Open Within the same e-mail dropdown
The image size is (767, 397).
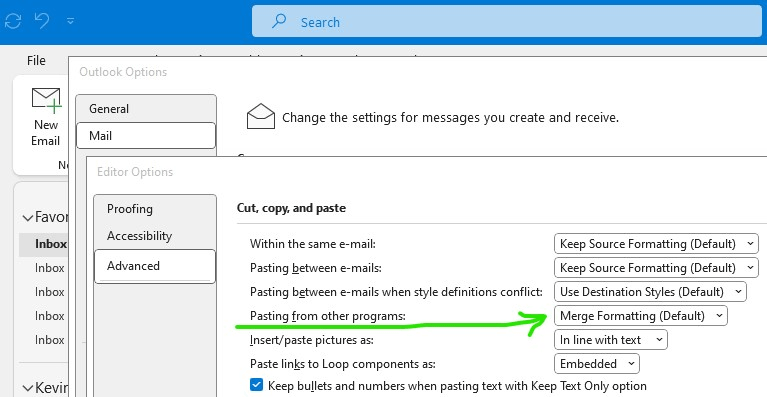pyautogui.click(x=656, y=243)
